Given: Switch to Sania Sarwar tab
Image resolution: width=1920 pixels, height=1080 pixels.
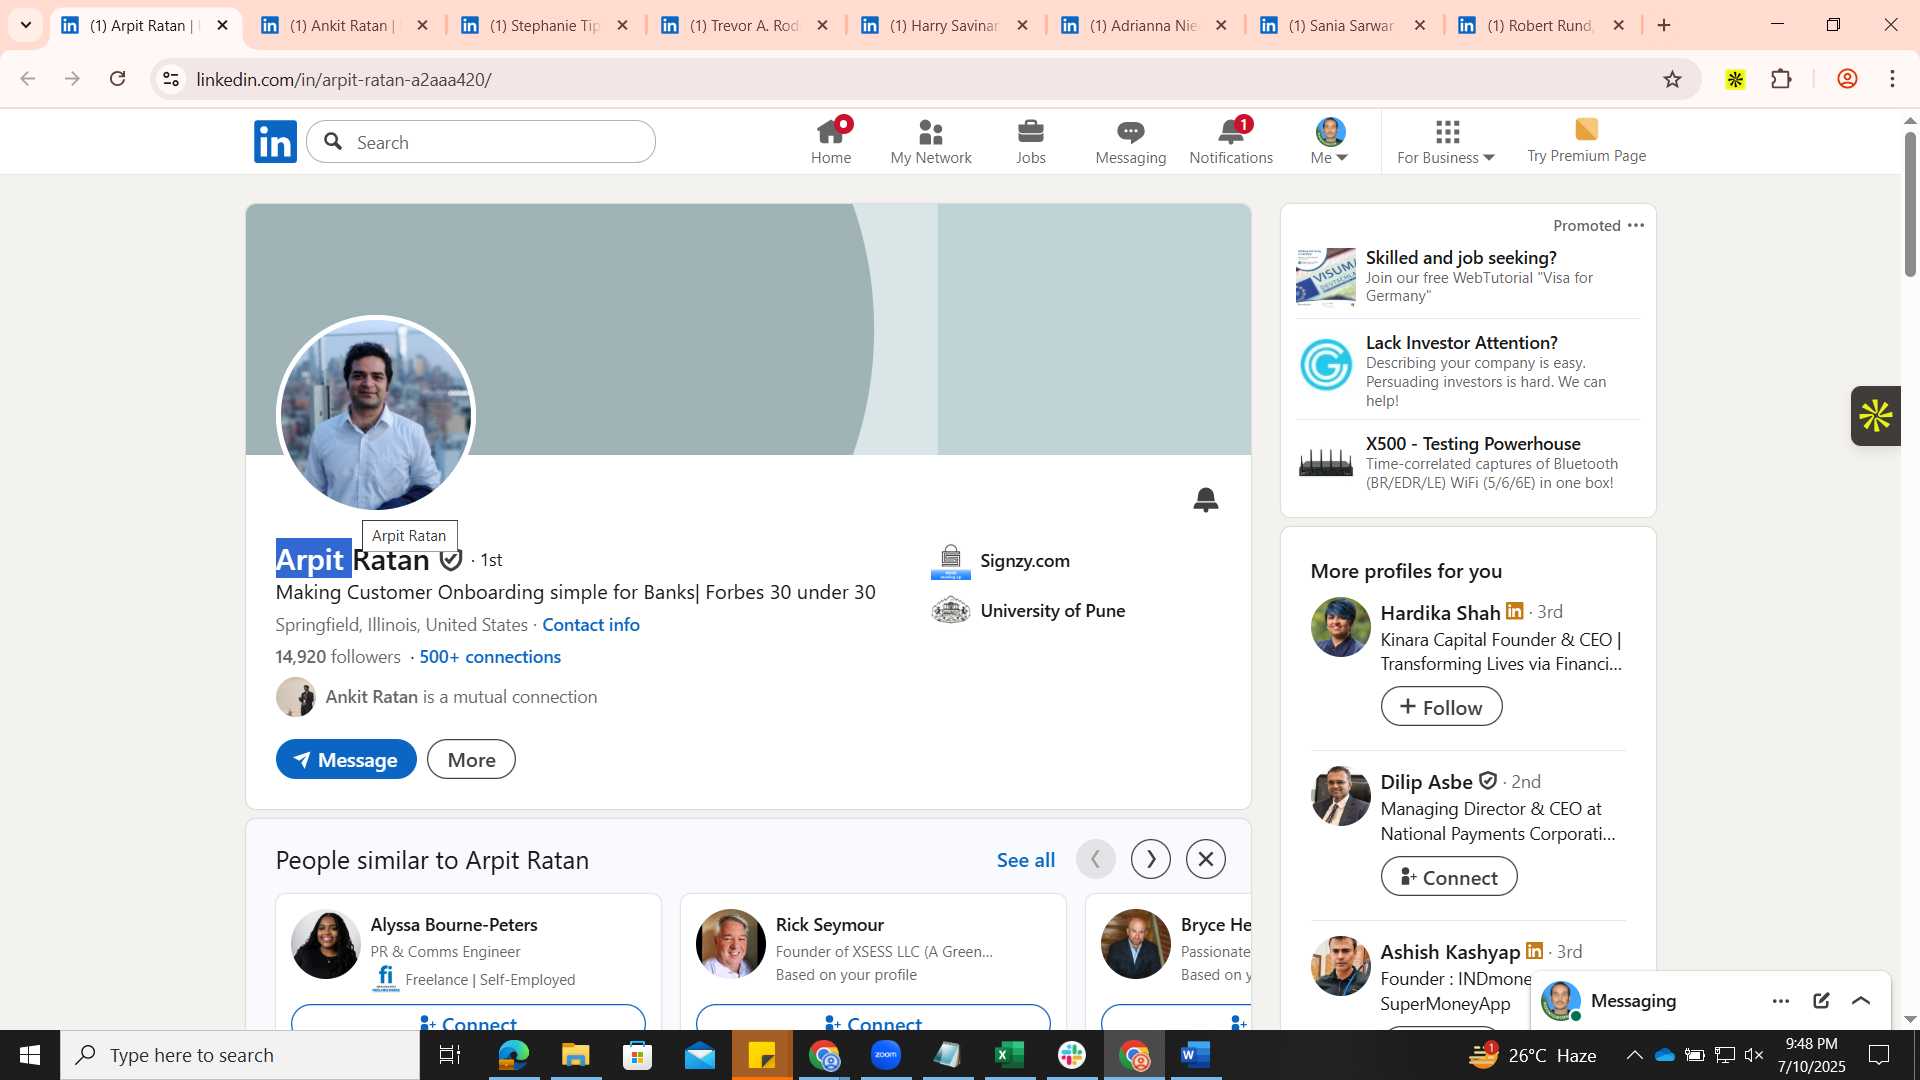Looking at the screenshot, I should pyautogui.click(x=1343, y=26).
